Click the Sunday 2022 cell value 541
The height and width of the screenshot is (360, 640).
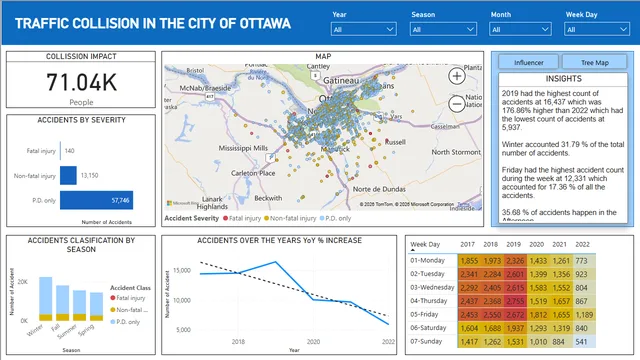[584, 342]
